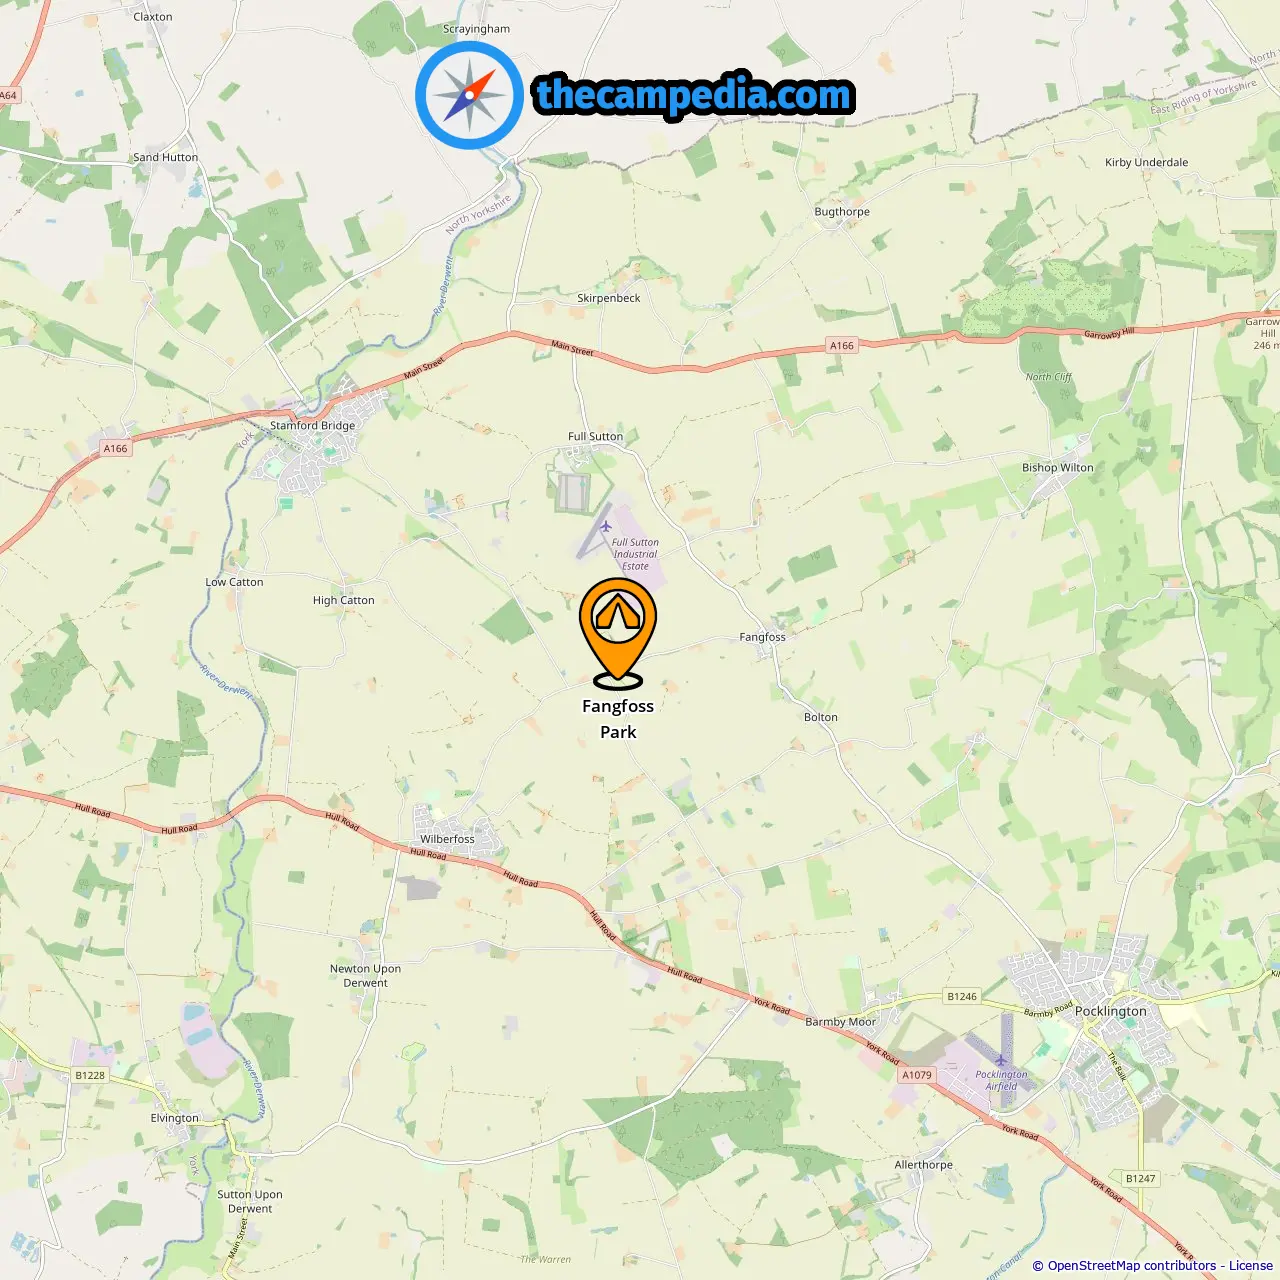
Task: Click the Fangfoss village label
Action: [x=762, y=637]
